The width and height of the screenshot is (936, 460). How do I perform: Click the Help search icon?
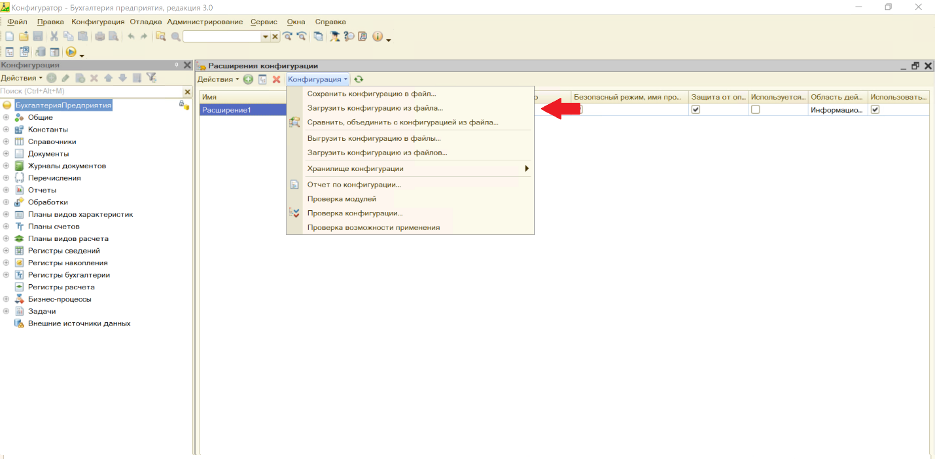pyautogui.click(x=349, y=36)
